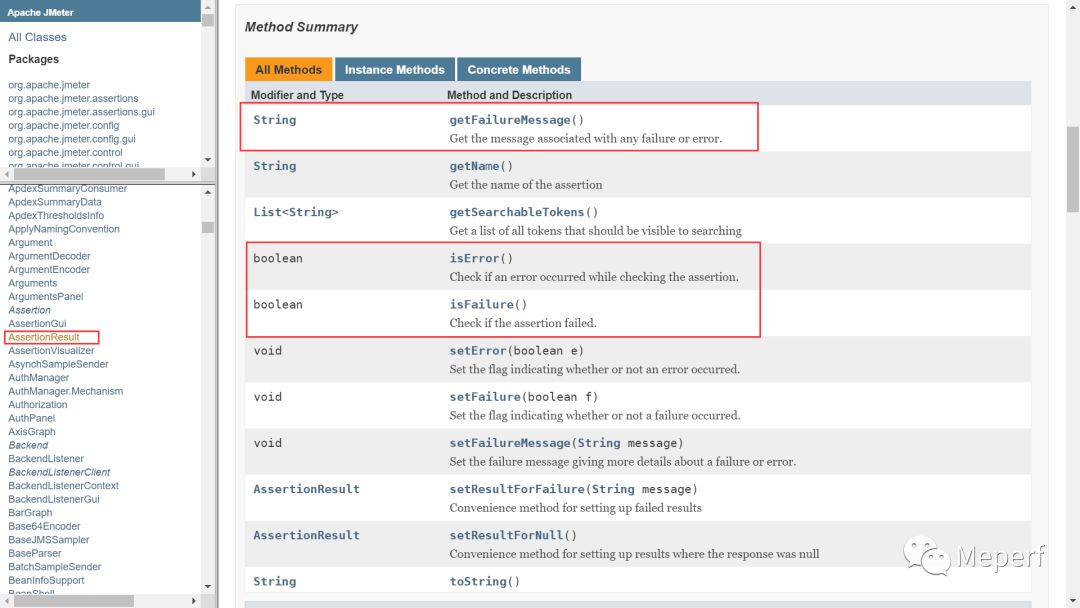Click the List return type link
Screen dimensions: 1080x608
point(266,213)
